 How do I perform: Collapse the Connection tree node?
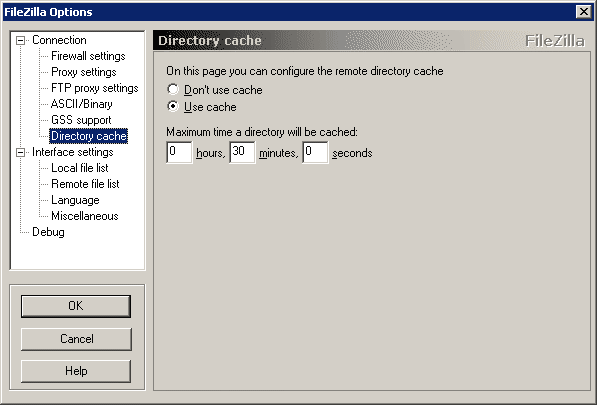coord(20,40)
